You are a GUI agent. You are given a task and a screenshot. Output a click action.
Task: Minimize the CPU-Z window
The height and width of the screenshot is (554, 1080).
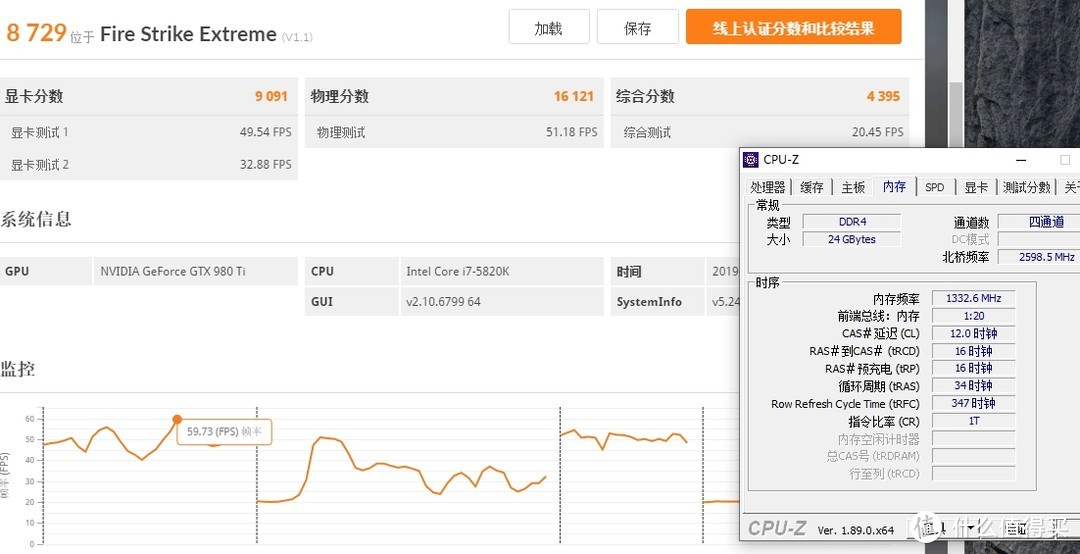1021,160
